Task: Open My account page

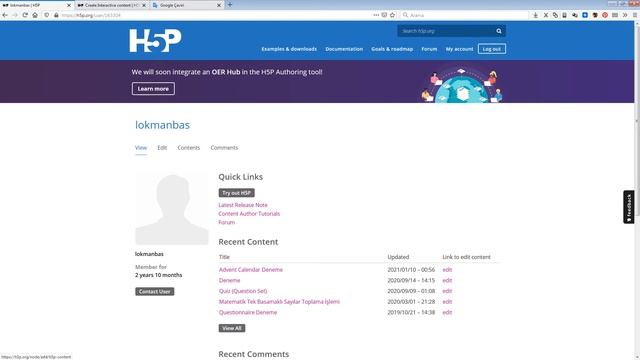Action: pyautogui.click(x=459, y=49)
